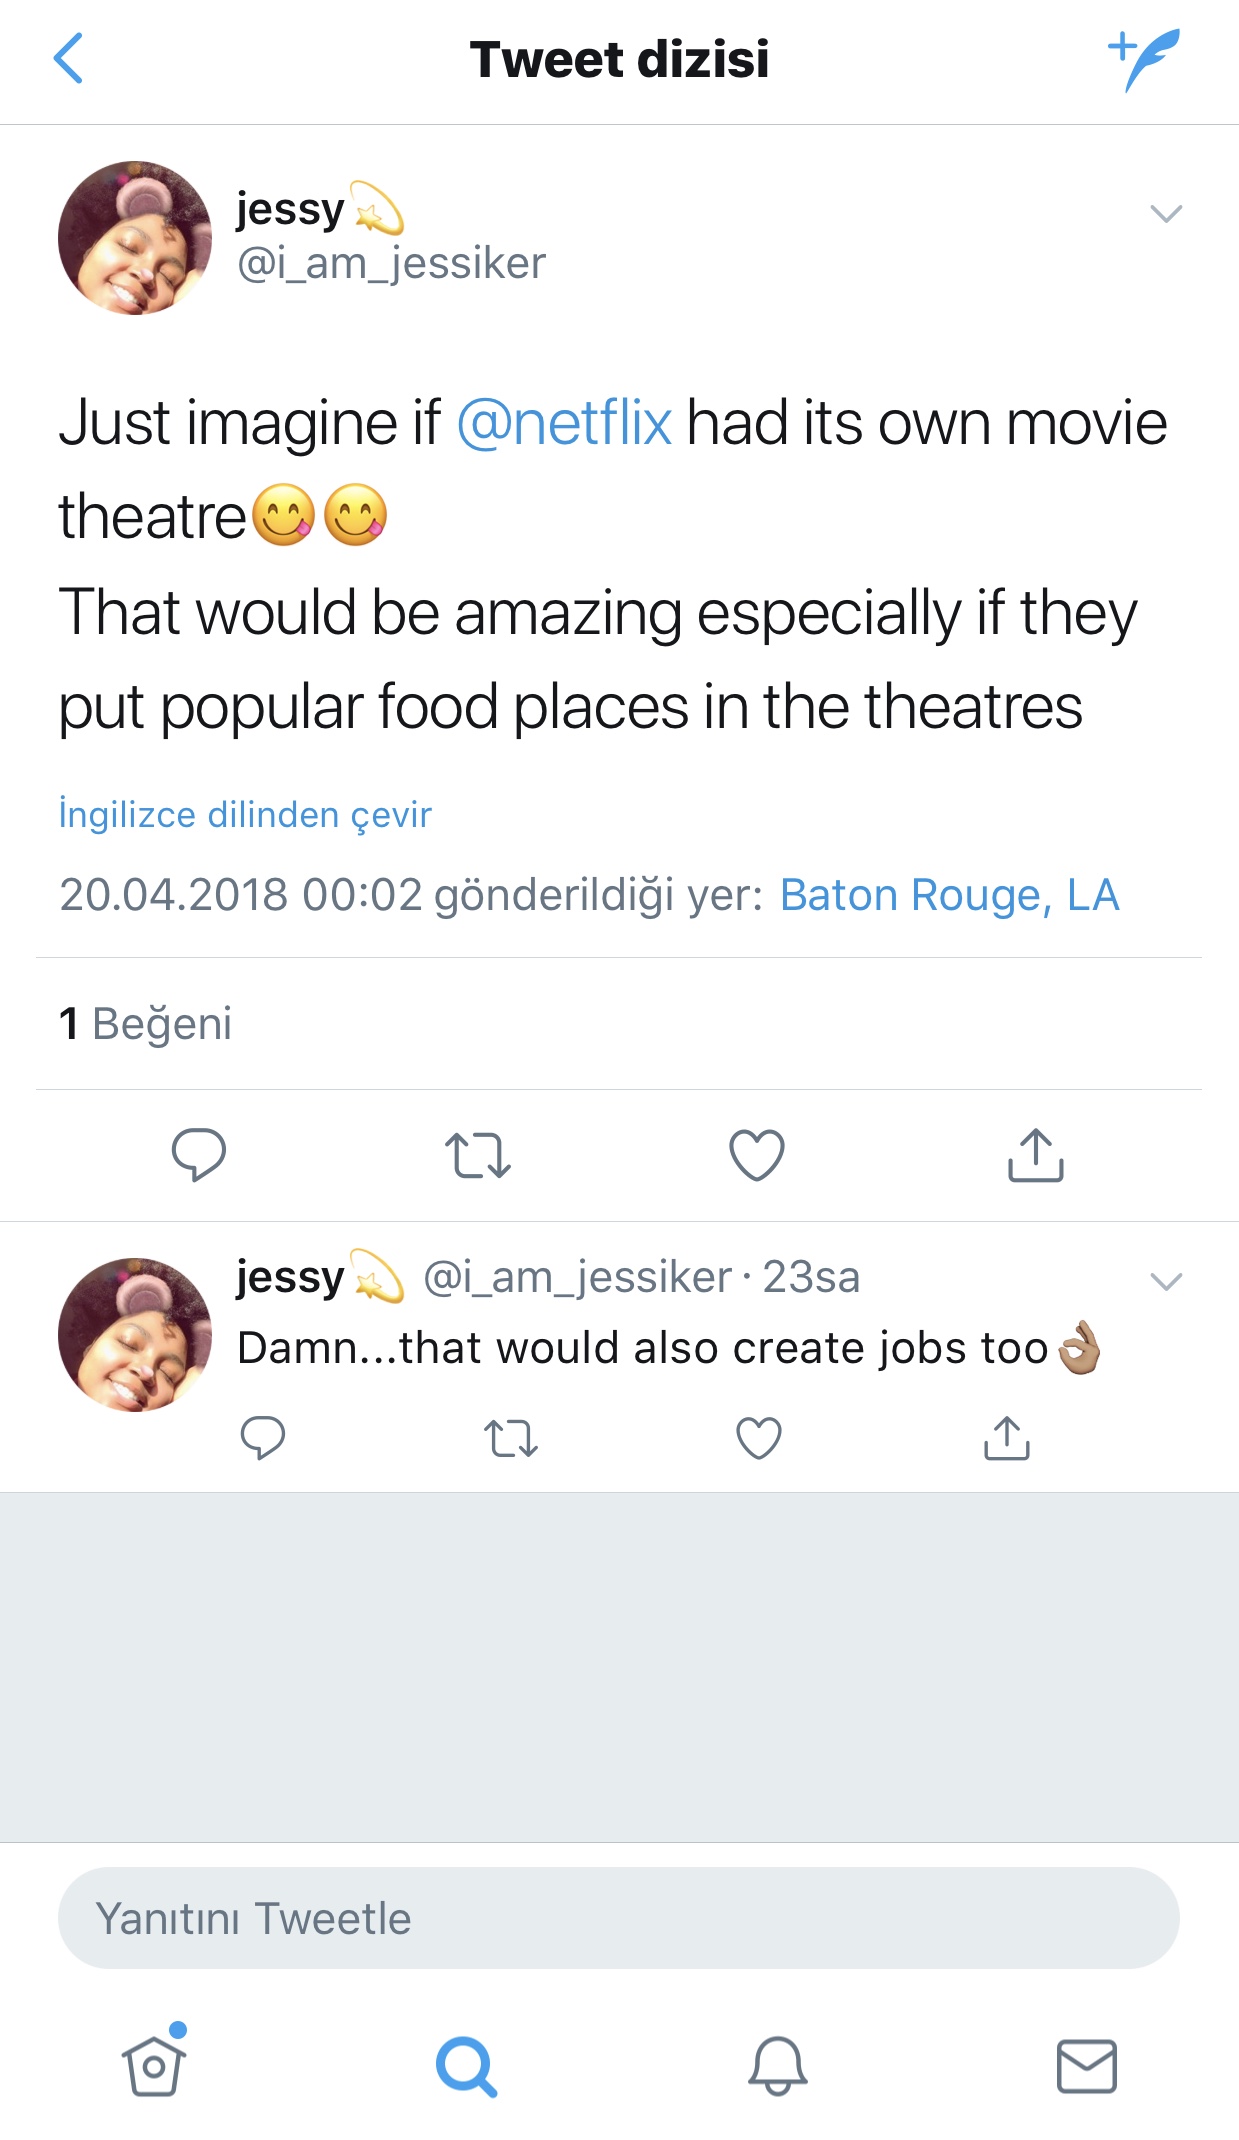Image resolution: width=1239 pixels, height=2140 pixels.
Task: Share the main tweet
Action: [1035, 1155]
